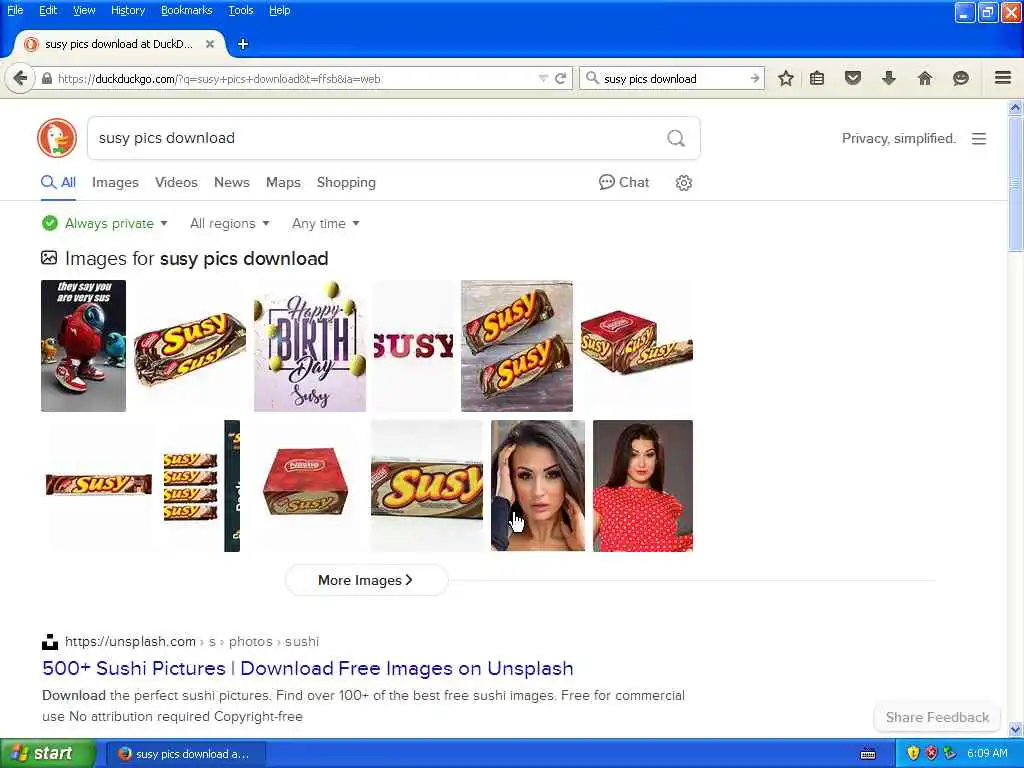Viewport: 1024px width, 768px height.
Task: Click the page scrollbar up arrow
Action: pyautogui.click(x=1015, y=108)
